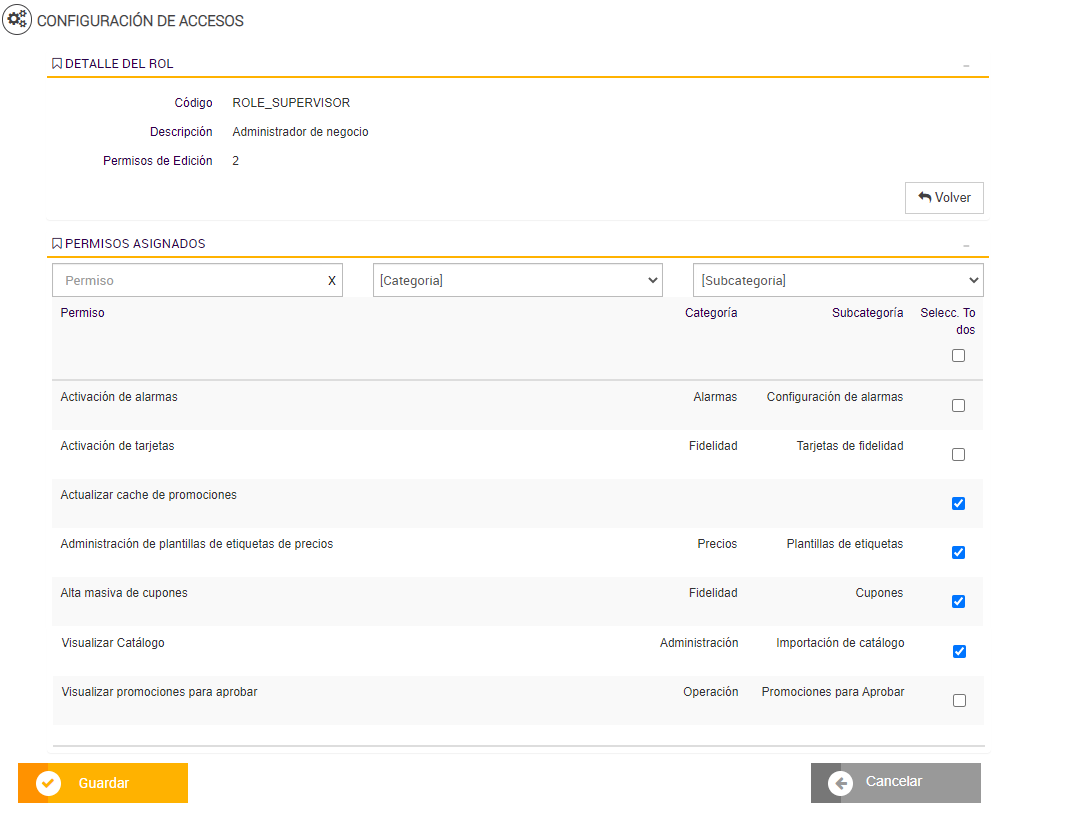Open the Categoria filter dropdown
Viewport: 1073px width, 815px height.
tap(517, 281)
